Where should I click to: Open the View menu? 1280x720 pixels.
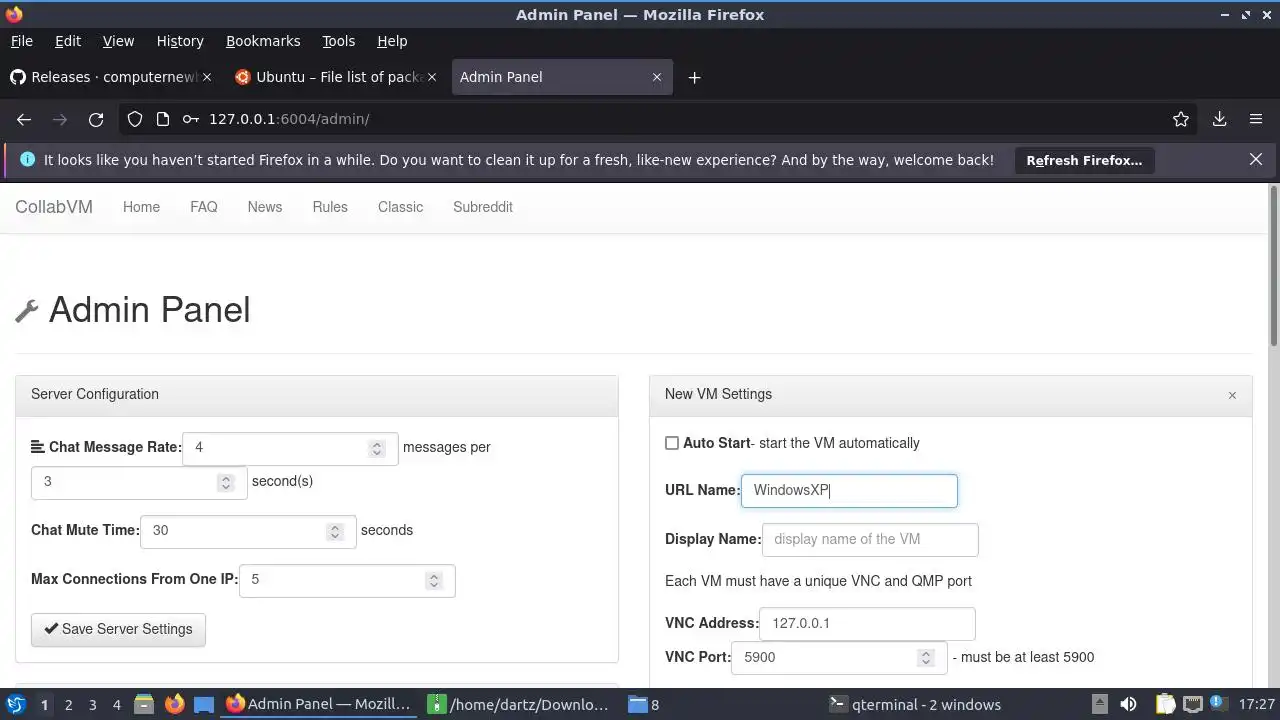tap(118, 41)
